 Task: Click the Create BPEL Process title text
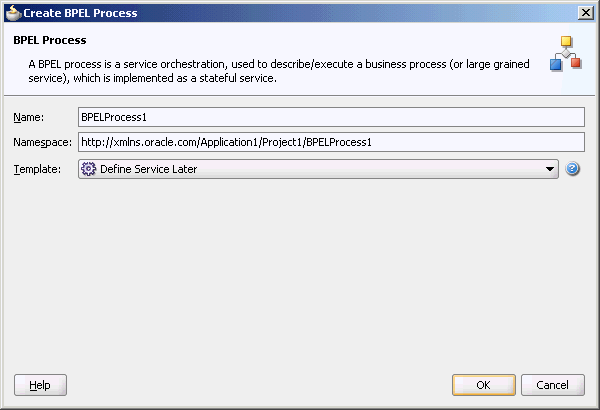(80, 13)
